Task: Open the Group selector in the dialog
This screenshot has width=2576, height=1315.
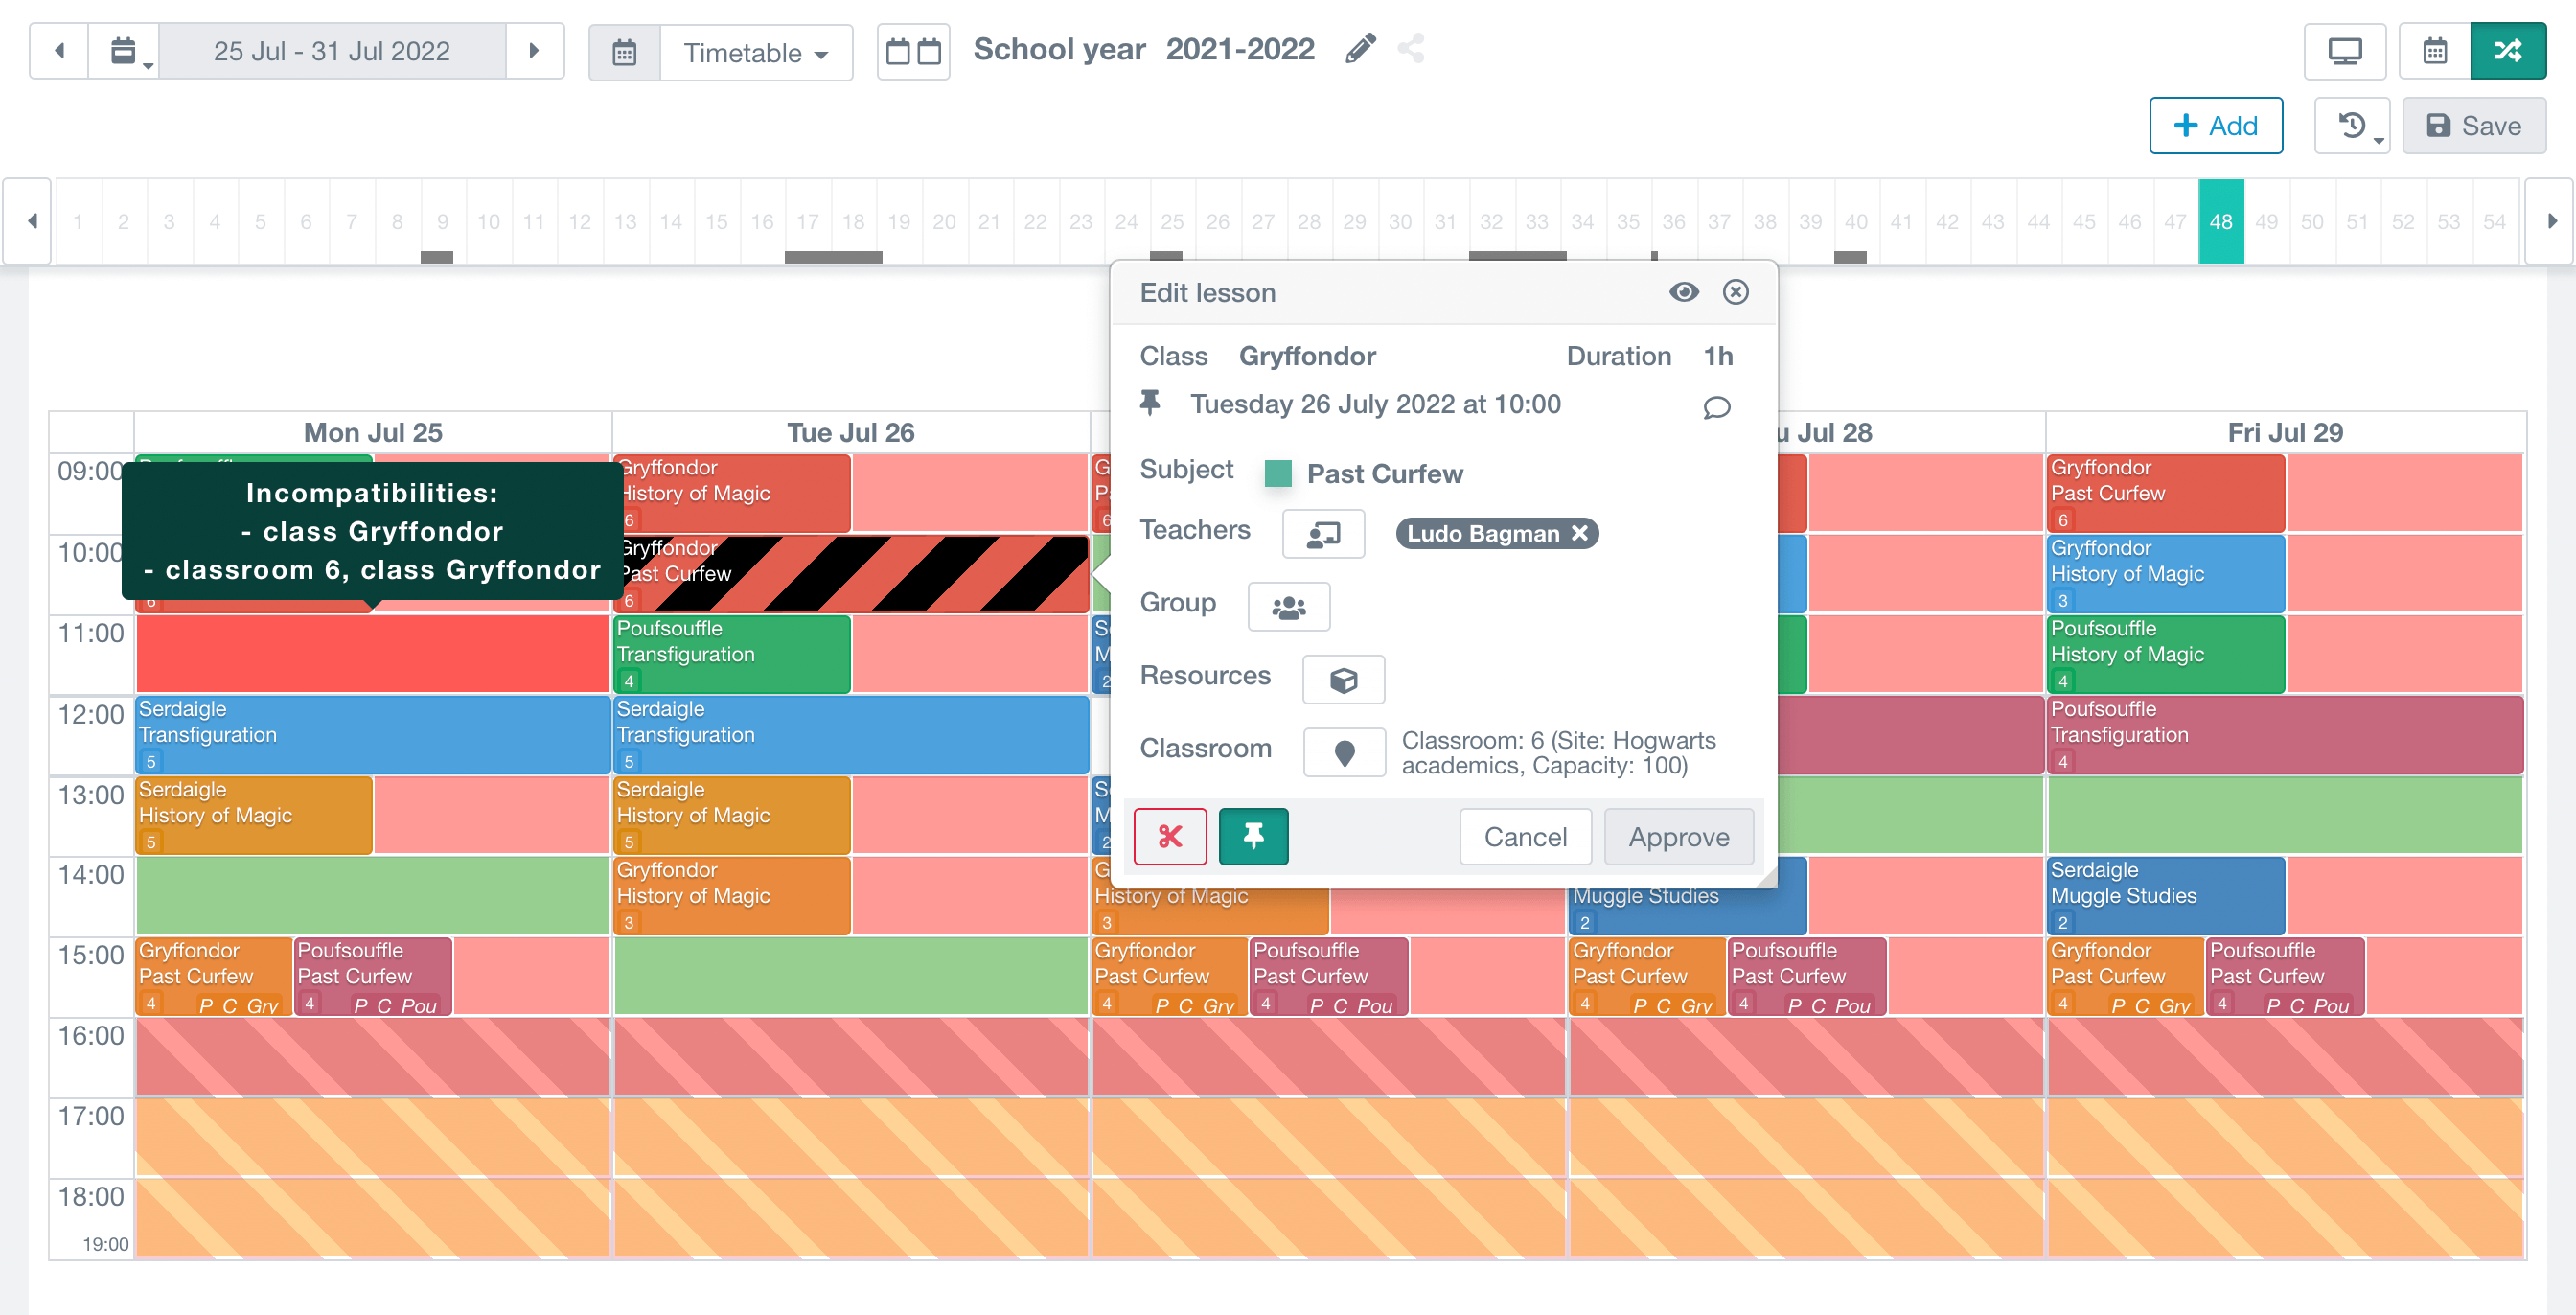Action: (1289, 606)
